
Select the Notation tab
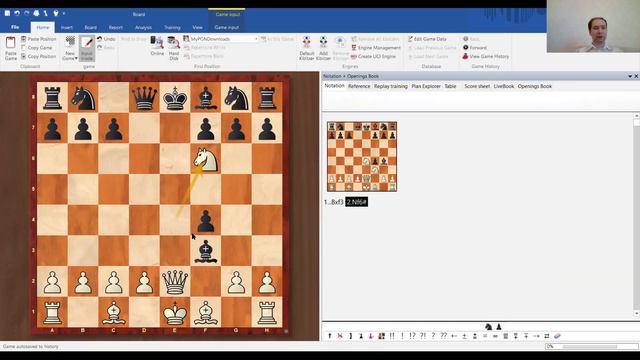[334, 86]
